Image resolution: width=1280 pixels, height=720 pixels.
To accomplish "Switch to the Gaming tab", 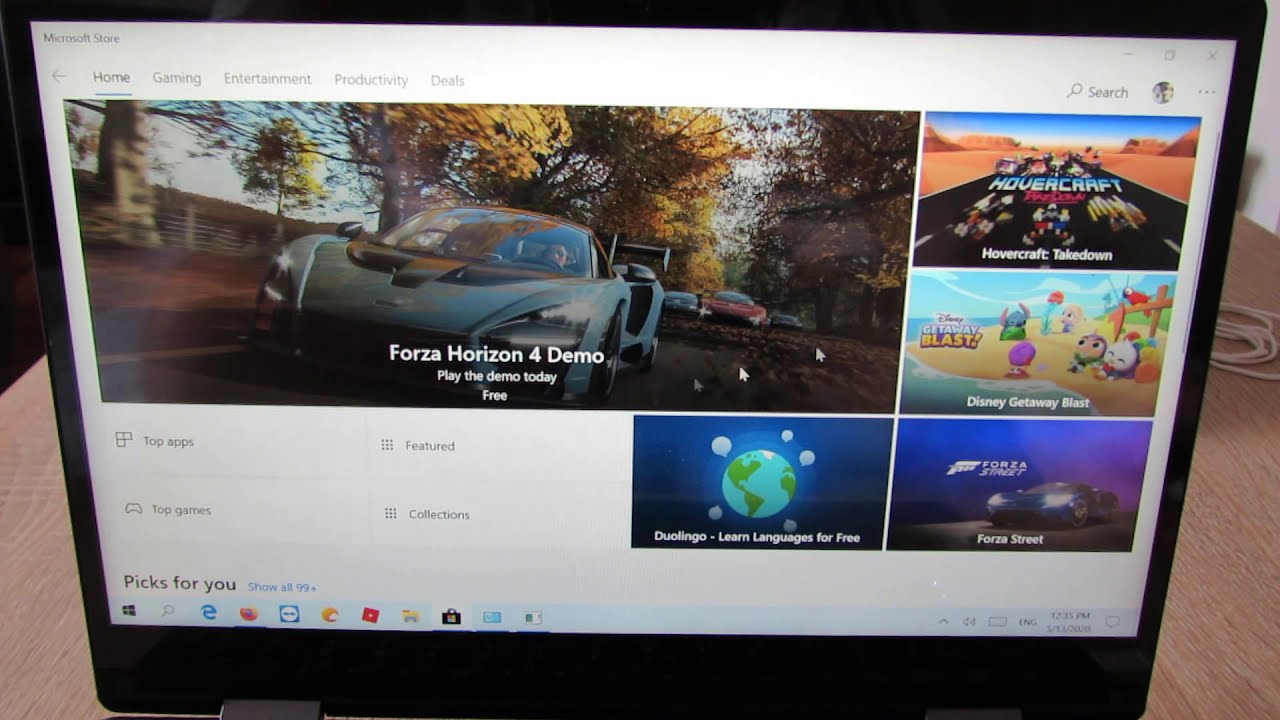I will 177,78.
